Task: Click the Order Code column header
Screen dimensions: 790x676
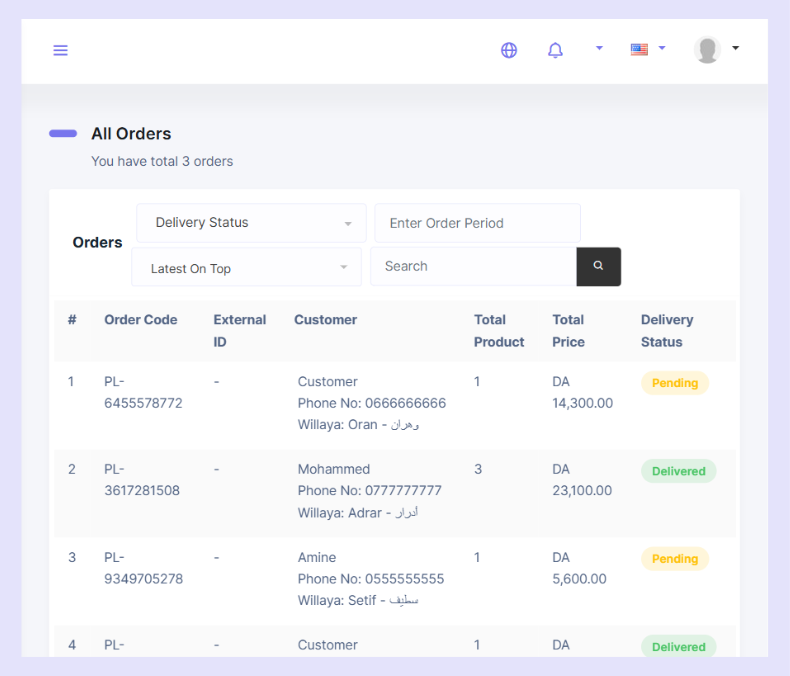Action: 141,320
